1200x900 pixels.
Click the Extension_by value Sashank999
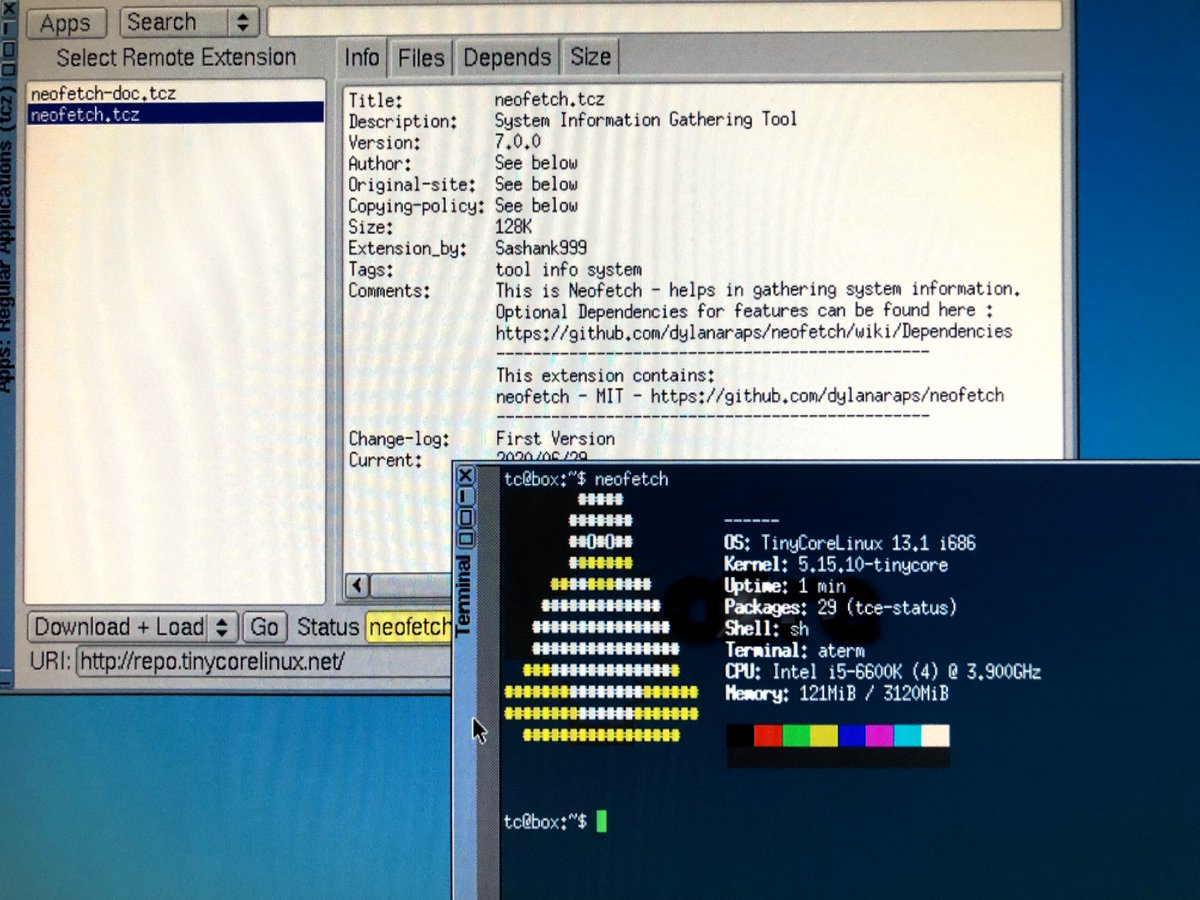(542, 248)
